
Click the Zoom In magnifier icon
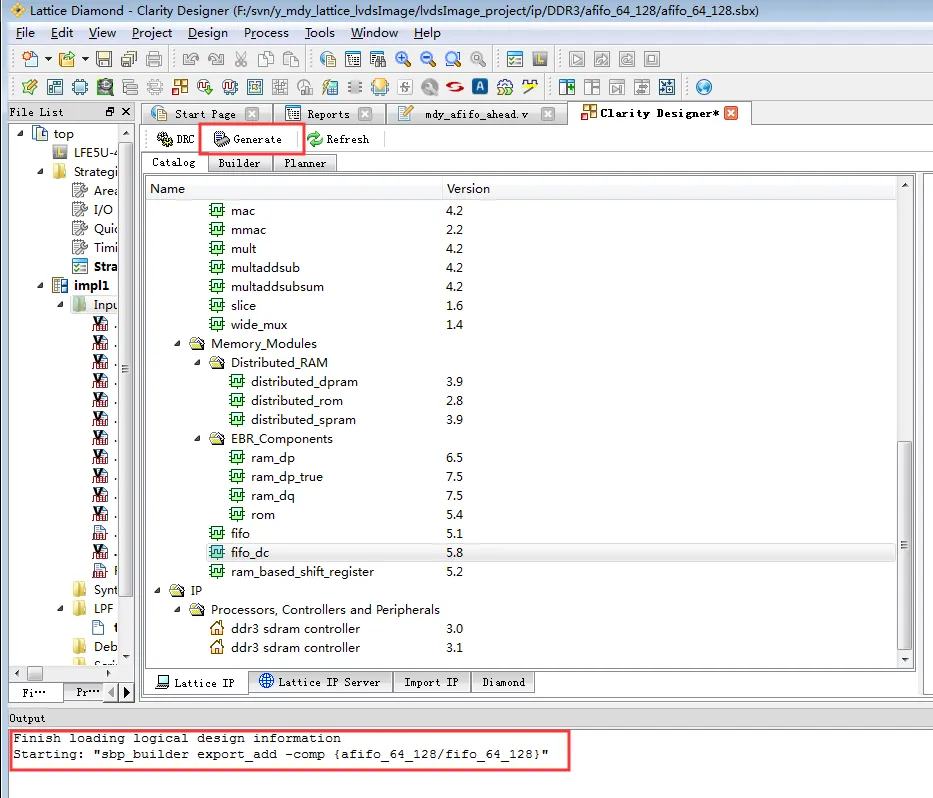(x=403, y=59)
